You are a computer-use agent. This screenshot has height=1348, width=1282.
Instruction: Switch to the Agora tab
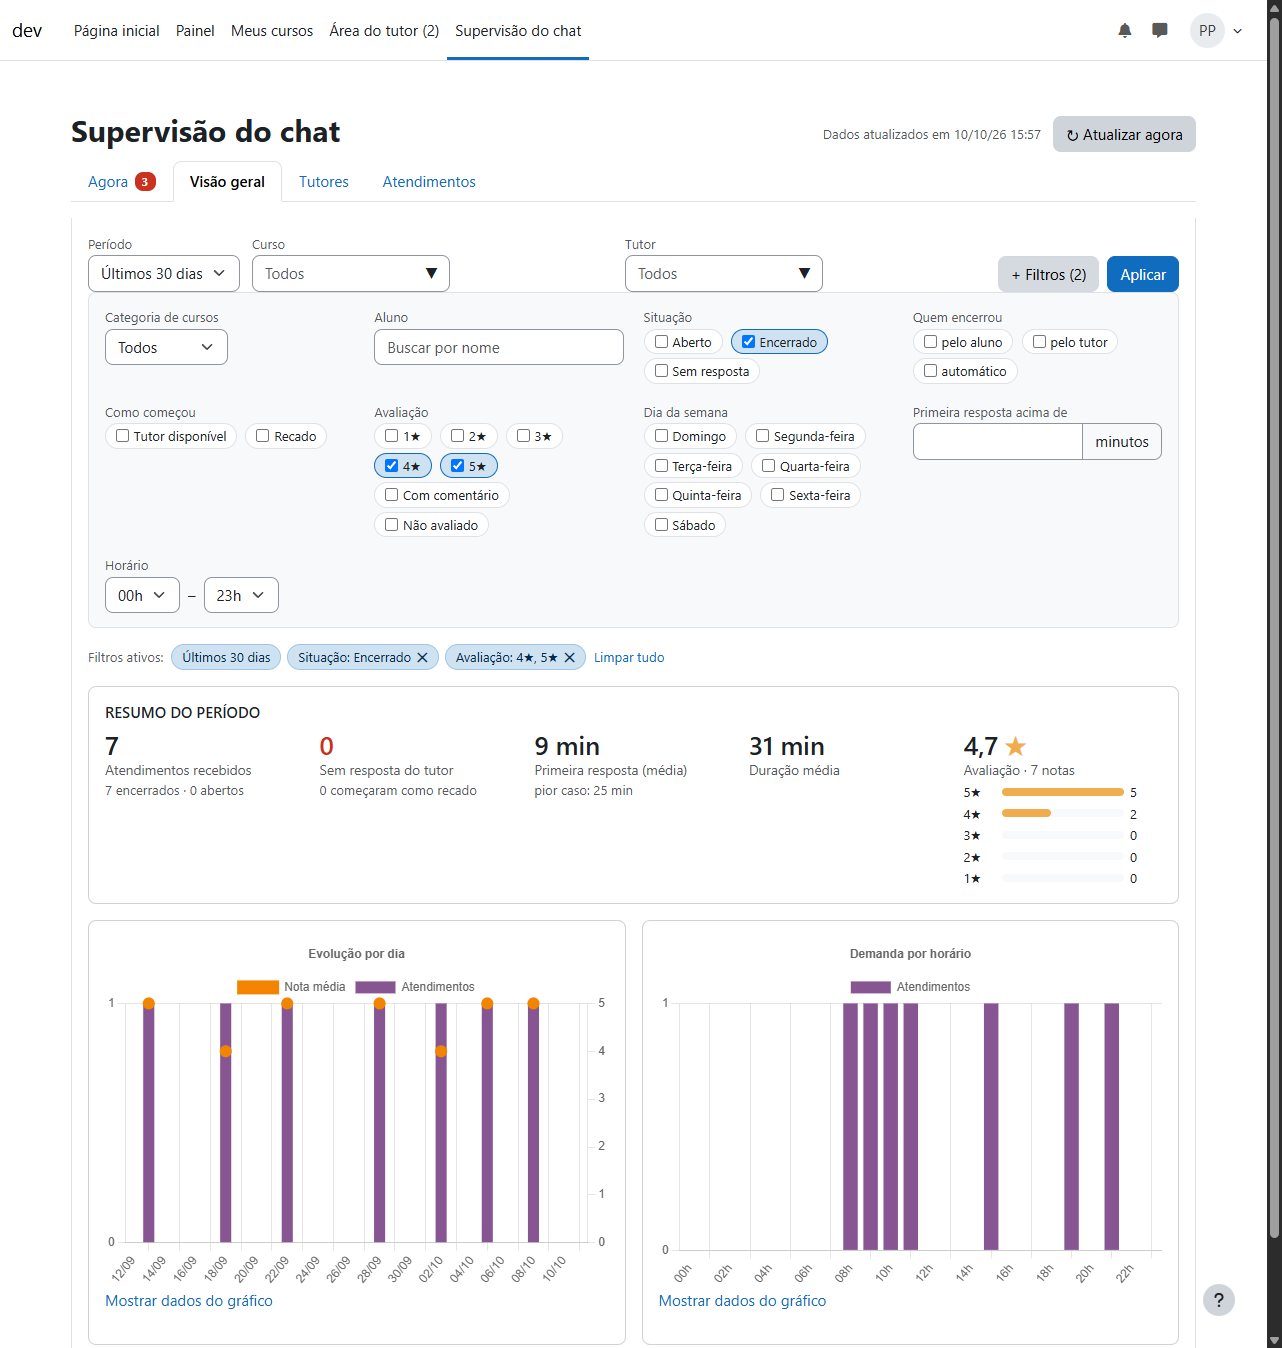tap(121, 182)
